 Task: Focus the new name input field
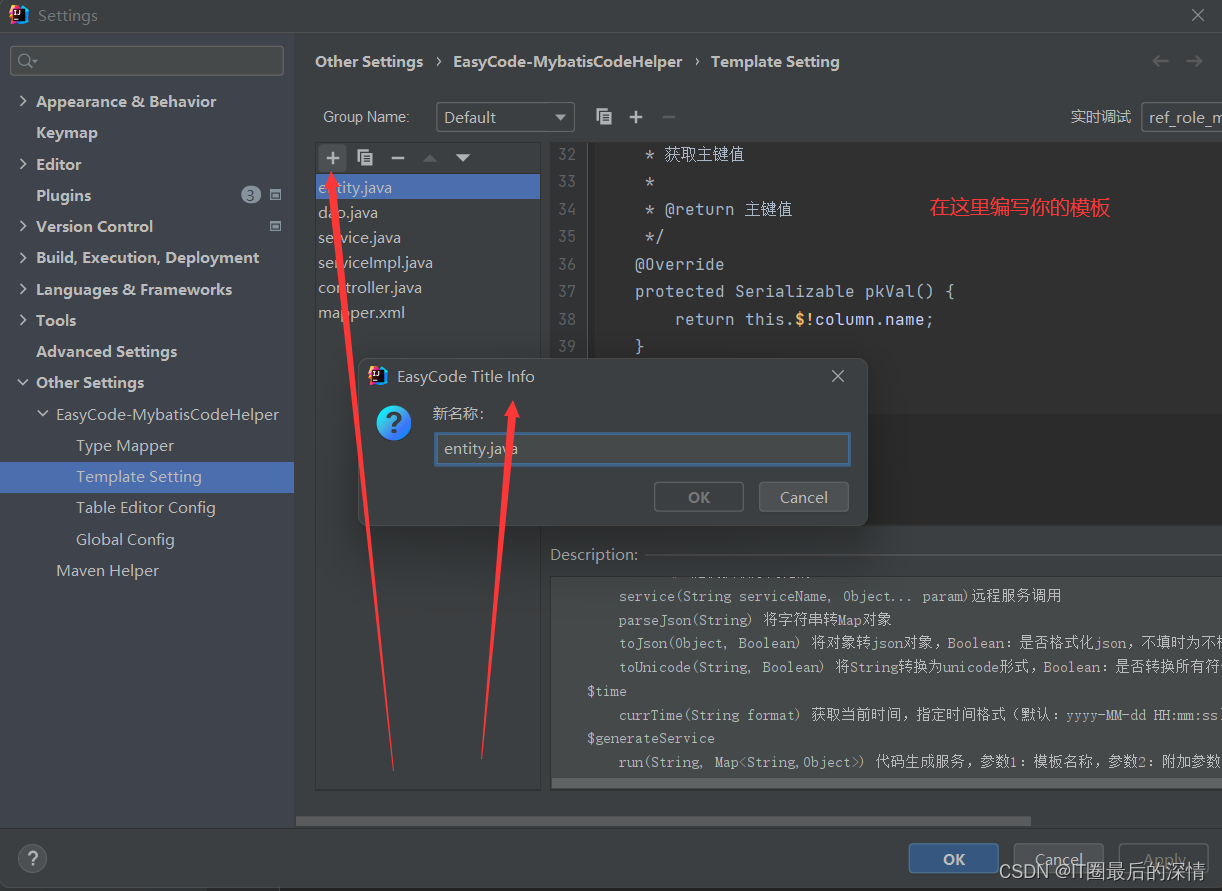(642, 449)
